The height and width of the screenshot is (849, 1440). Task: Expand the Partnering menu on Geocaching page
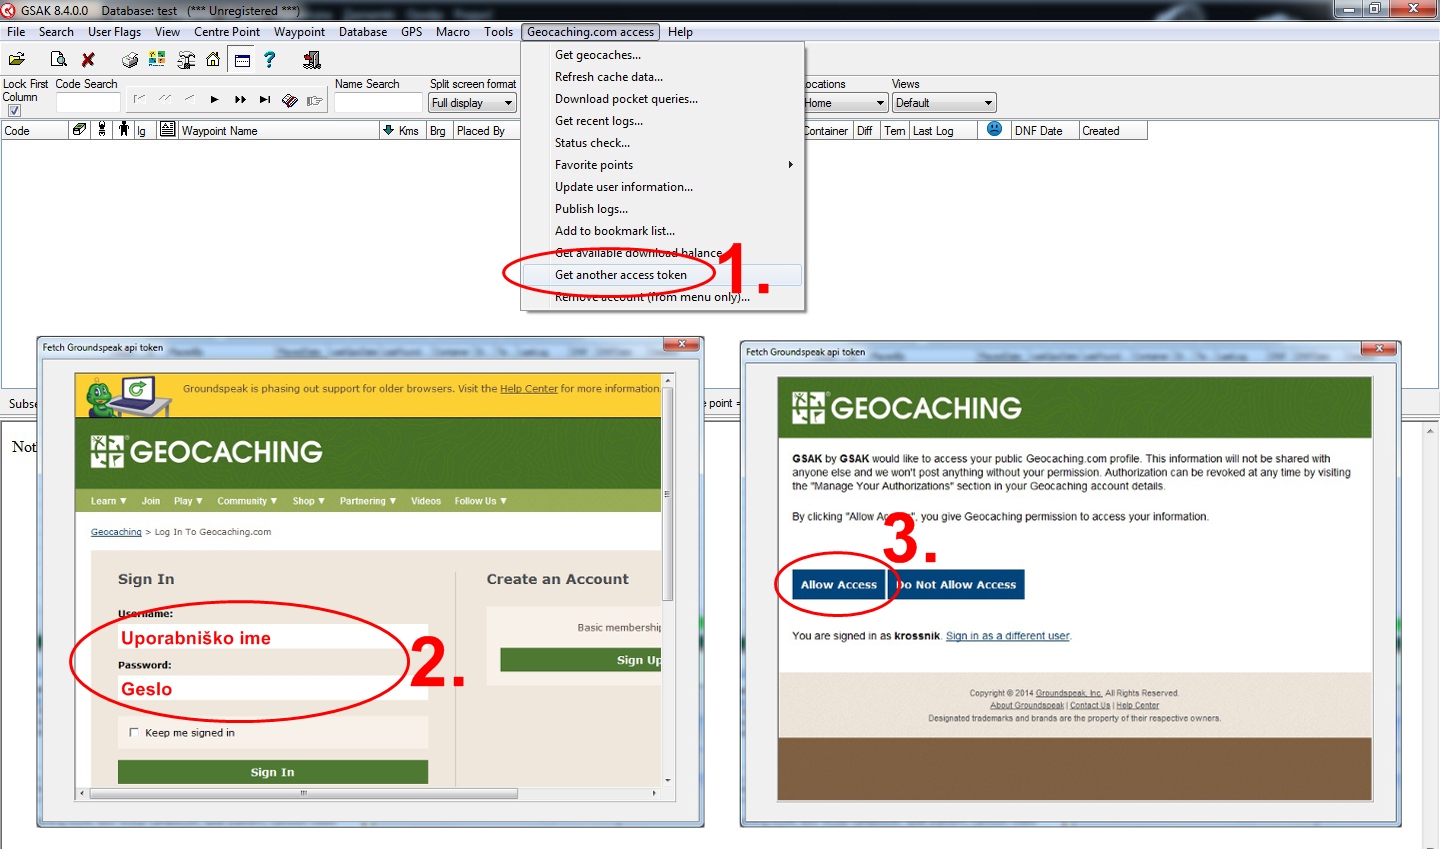(368, 501)
